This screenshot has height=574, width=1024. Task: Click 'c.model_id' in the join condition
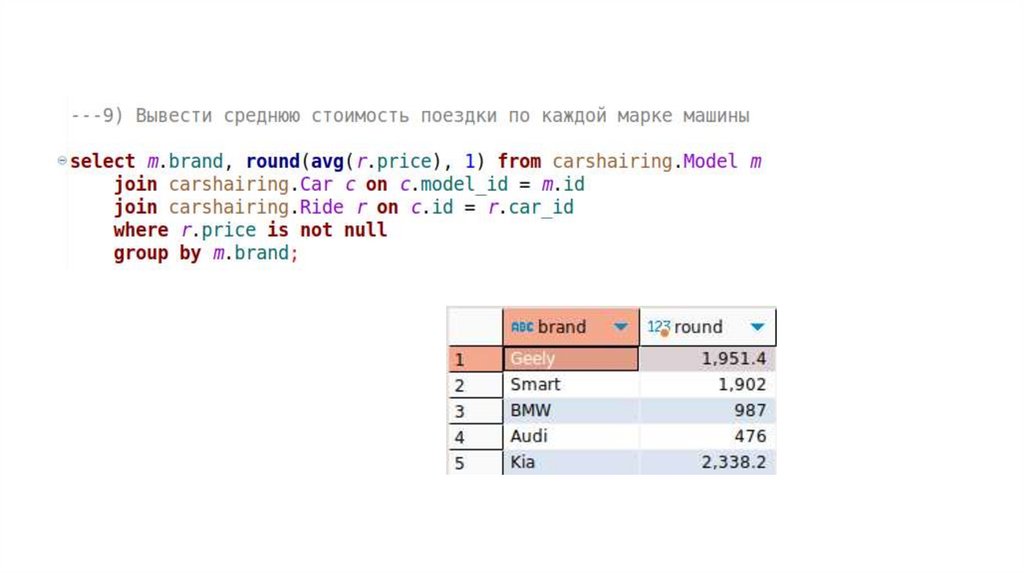point(453,184)
